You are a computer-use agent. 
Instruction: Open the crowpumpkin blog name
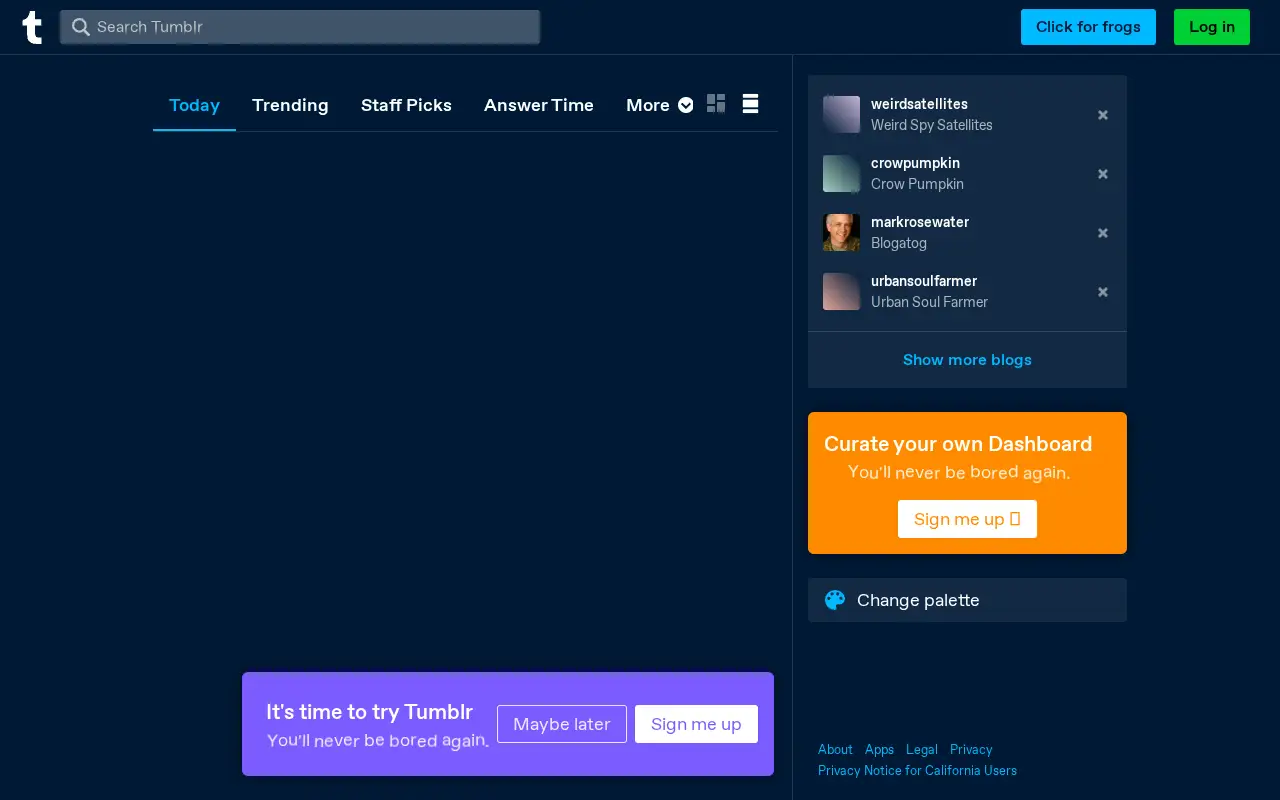pos(915,163)
